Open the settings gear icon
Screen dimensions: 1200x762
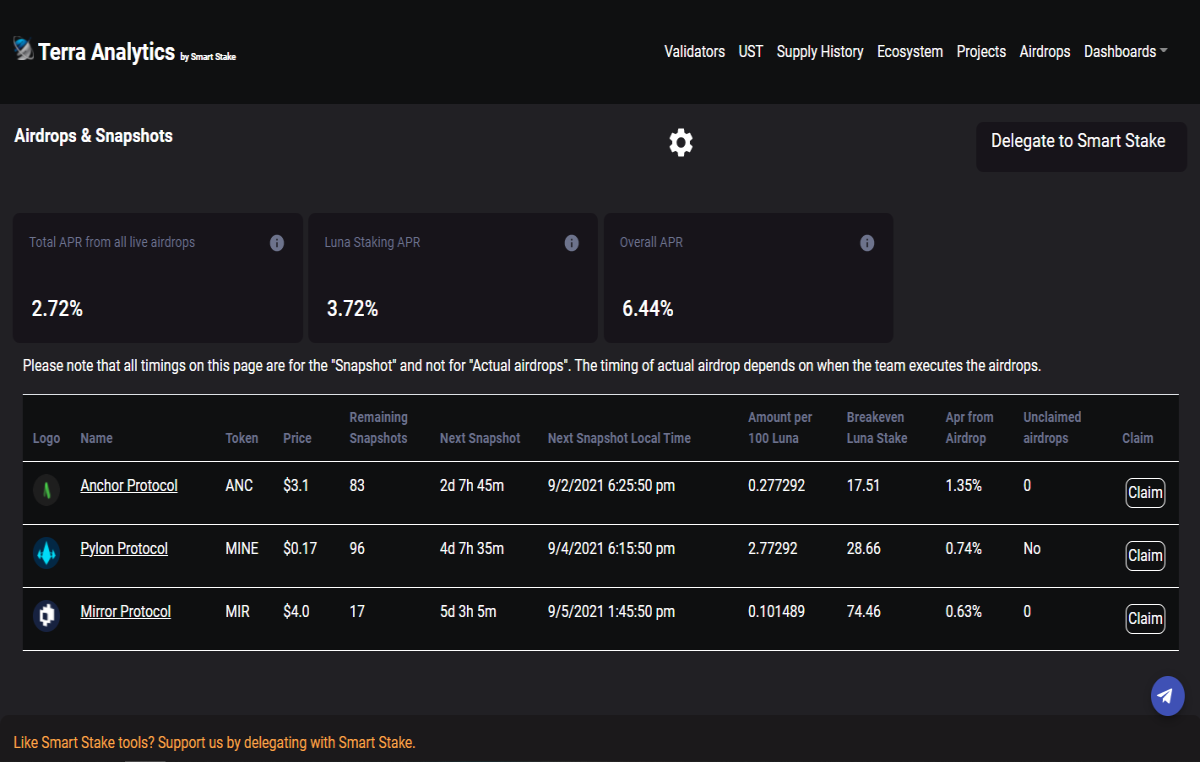pyautogui.click(x=681, y=142)
